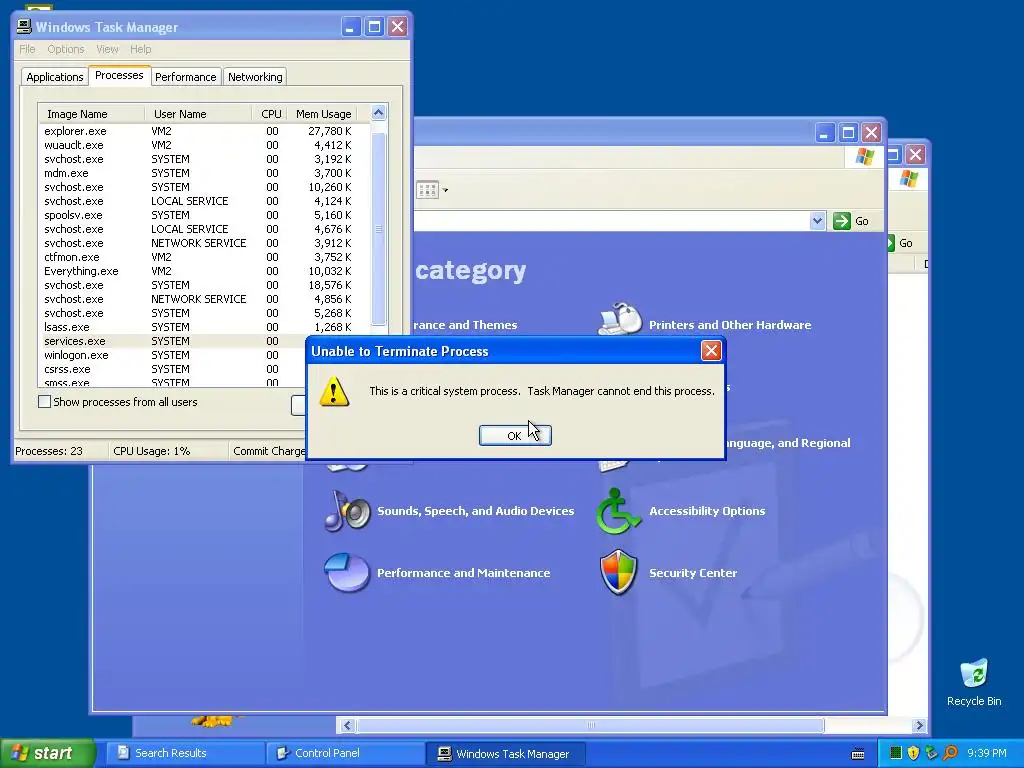Open the View menu in Task Manager
Viewport: 1024px width, 768px height.
[x=107, y=49]
